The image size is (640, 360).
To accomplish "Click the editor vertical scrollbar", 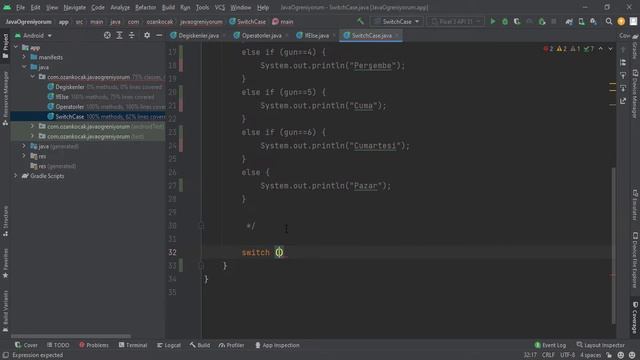I will [613, 245].
